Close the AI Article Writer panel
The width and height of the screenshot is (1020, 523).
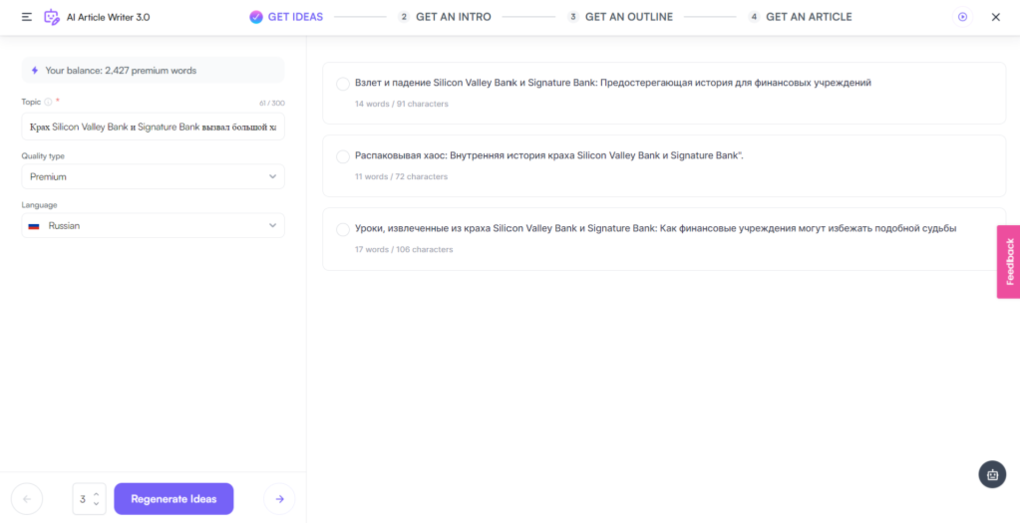[995, 17]
